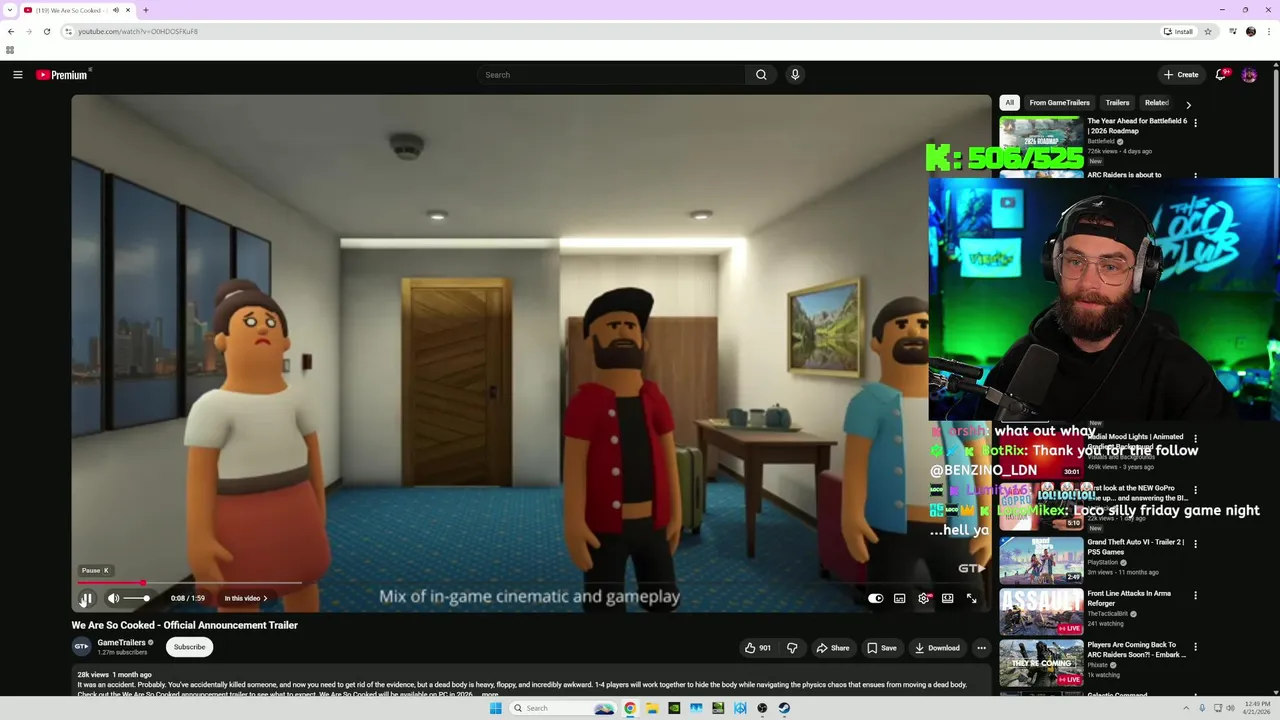Image resolution: width=1280 pixels, height=720 pixels.
Task: Expand 'In this video' chapters
Action: click(x=246, y=598)
